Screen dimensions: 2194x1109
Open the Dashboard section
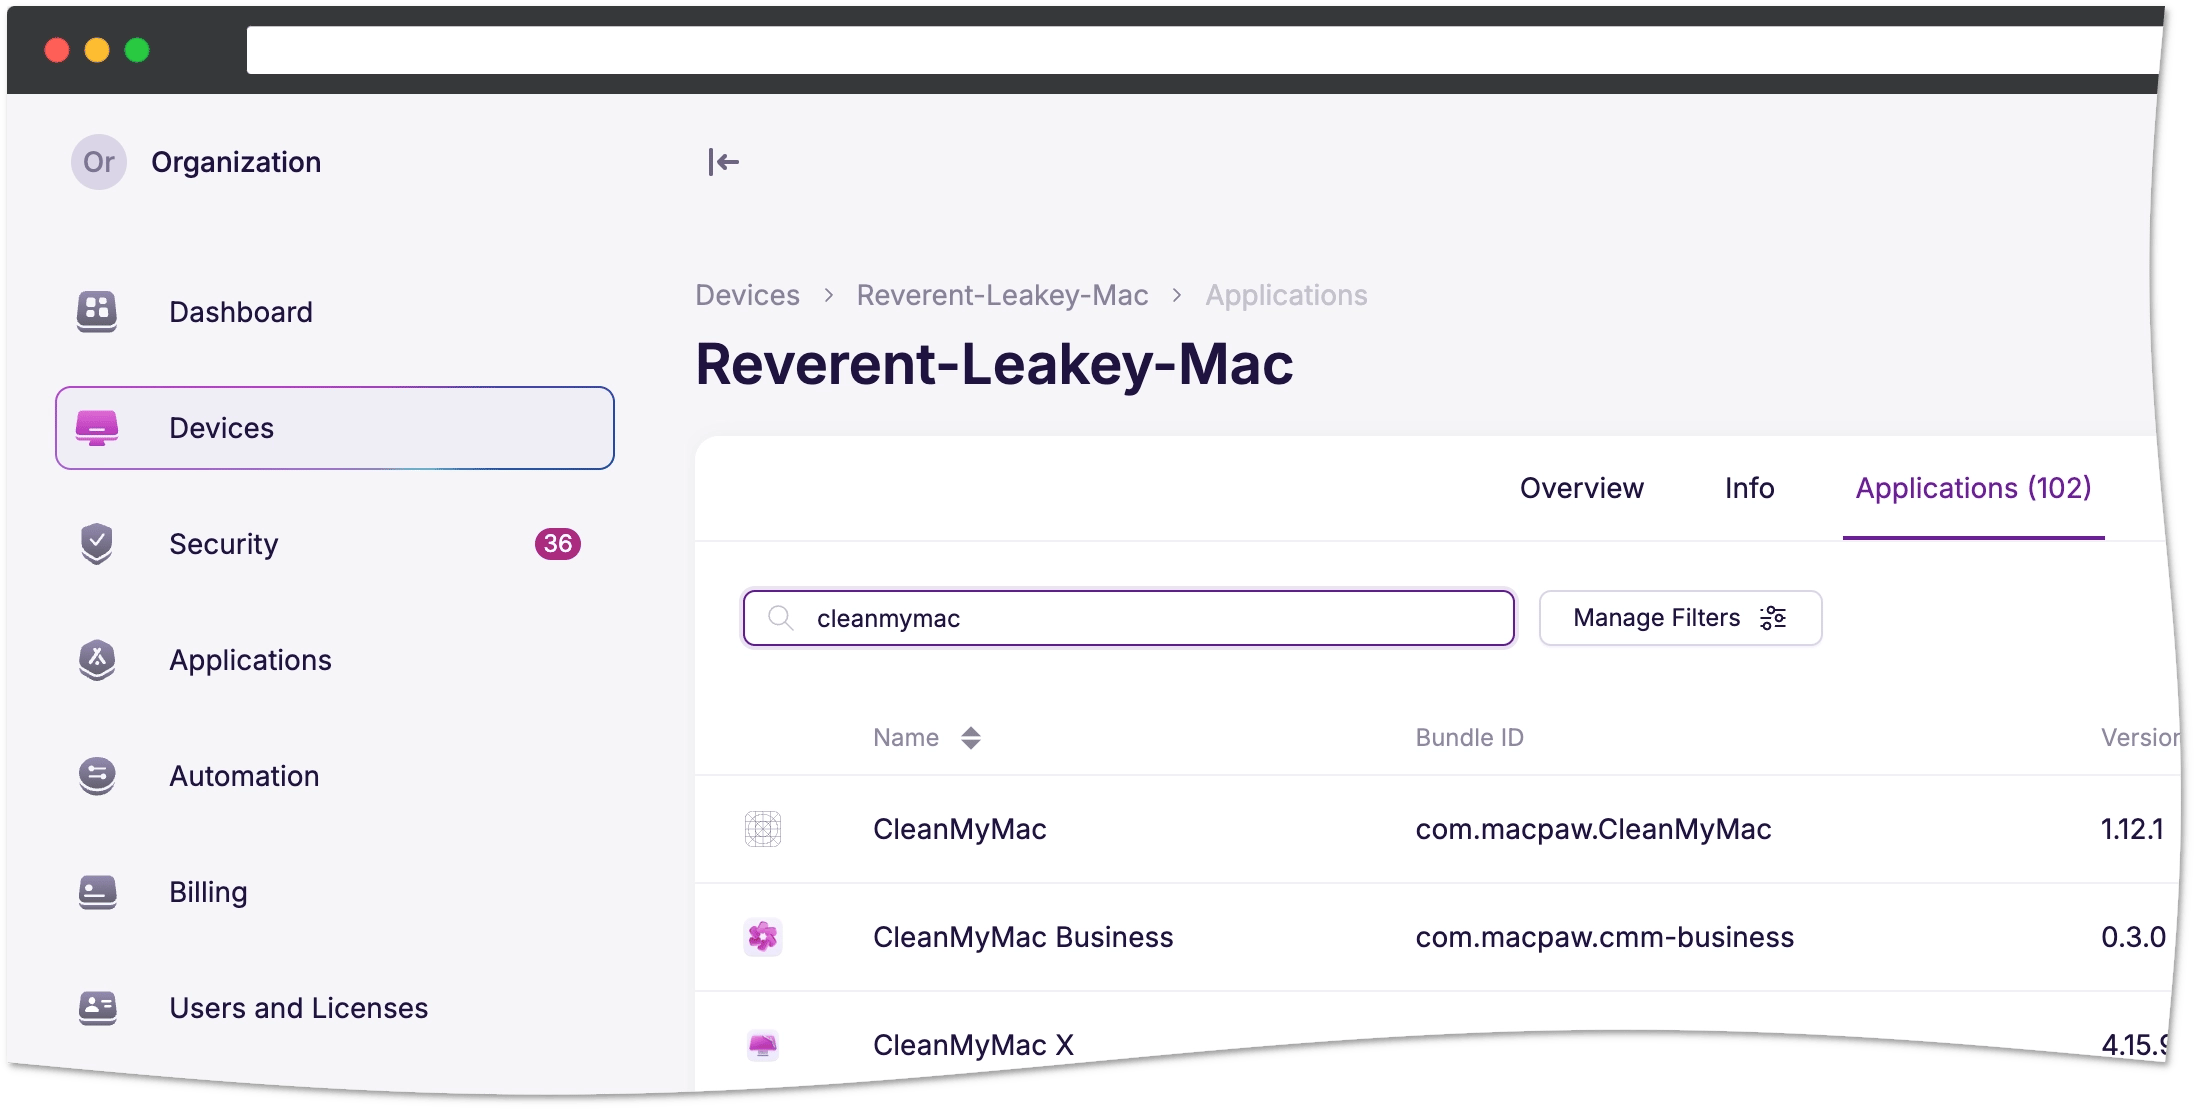335,312
